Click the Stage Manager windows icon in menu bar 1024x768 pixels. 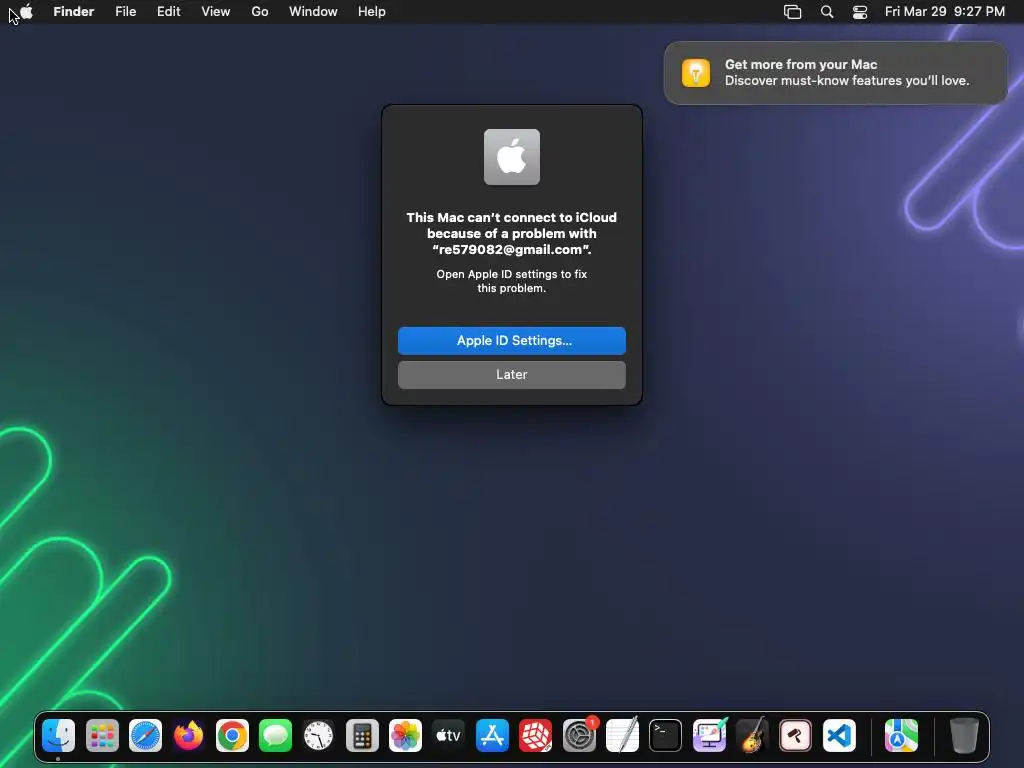(792, 12)
